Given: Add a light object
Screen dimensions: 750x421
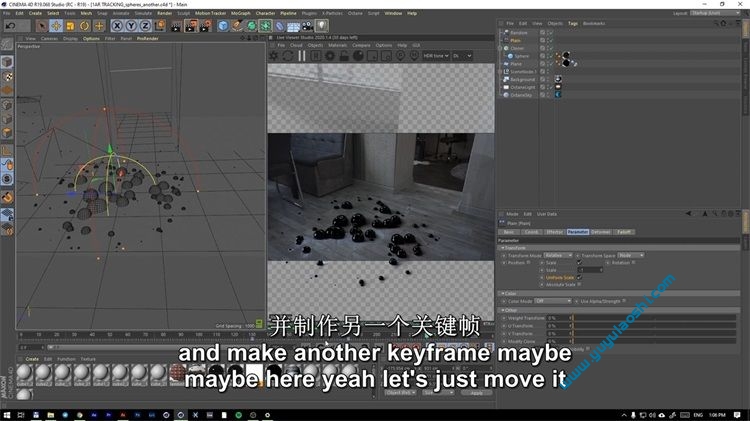Looking at the screenshot, I should 322,25.
